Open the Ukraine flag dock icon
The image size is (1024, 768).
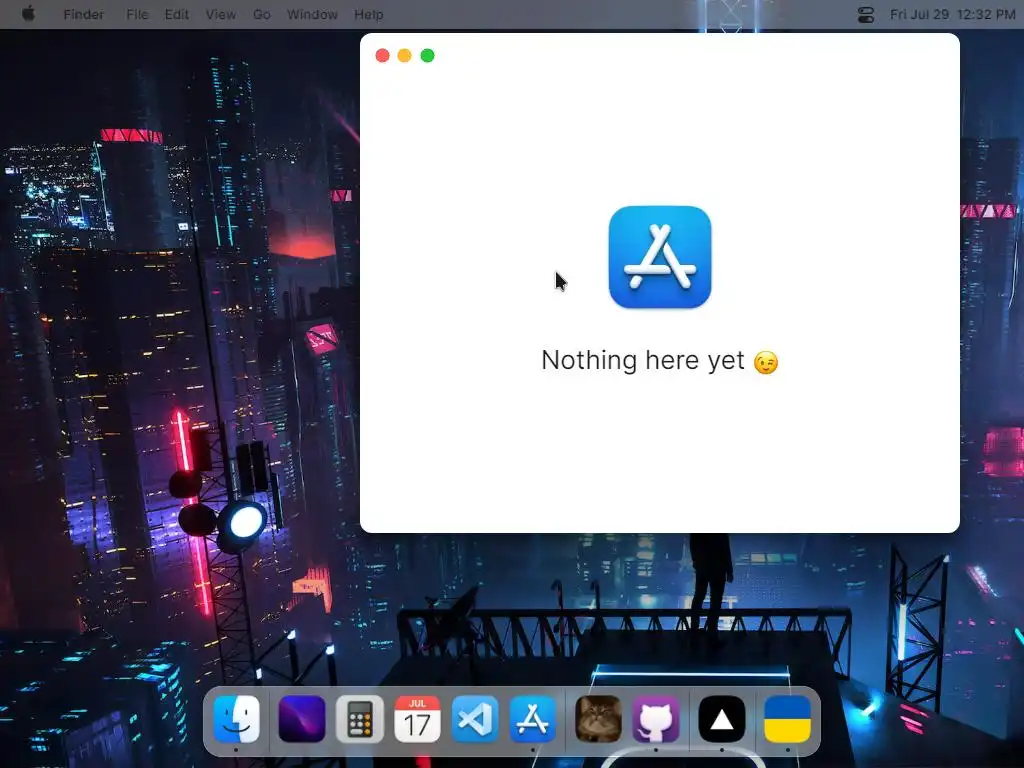[x=788, y=719]
